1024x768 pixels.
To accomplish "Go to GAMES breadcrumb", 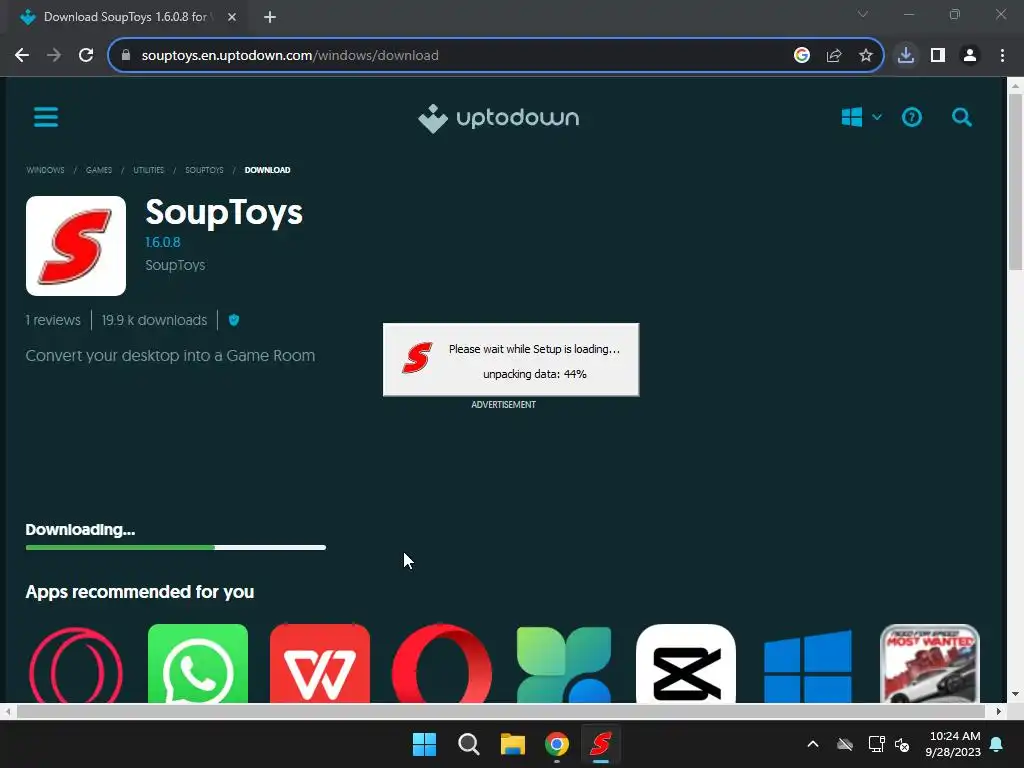I will tap(99, 170).
